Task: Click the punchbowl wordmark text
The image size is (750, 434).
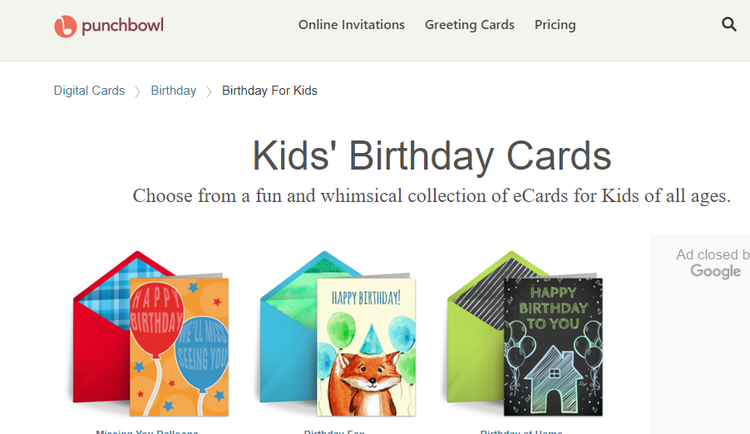Action: point(122,25)
